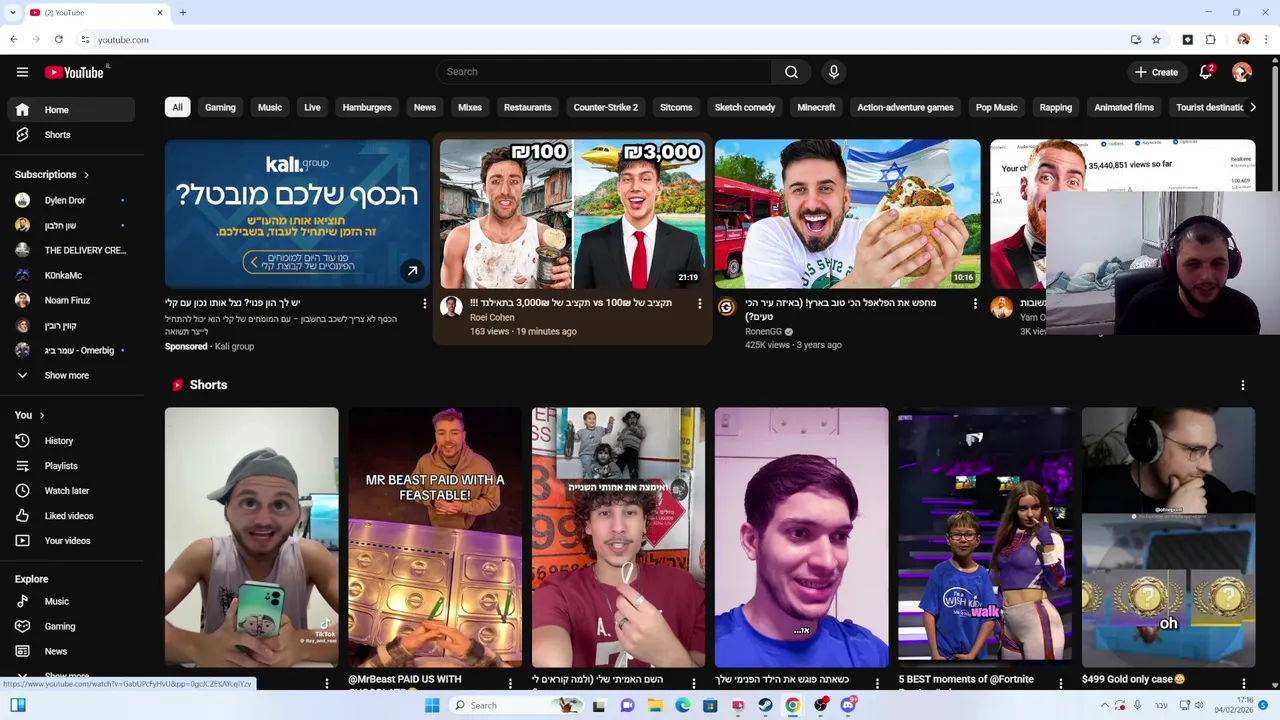Open Noam Firuz subscription channel
This screenshot has height=720, width=1280.
point(70,300)
